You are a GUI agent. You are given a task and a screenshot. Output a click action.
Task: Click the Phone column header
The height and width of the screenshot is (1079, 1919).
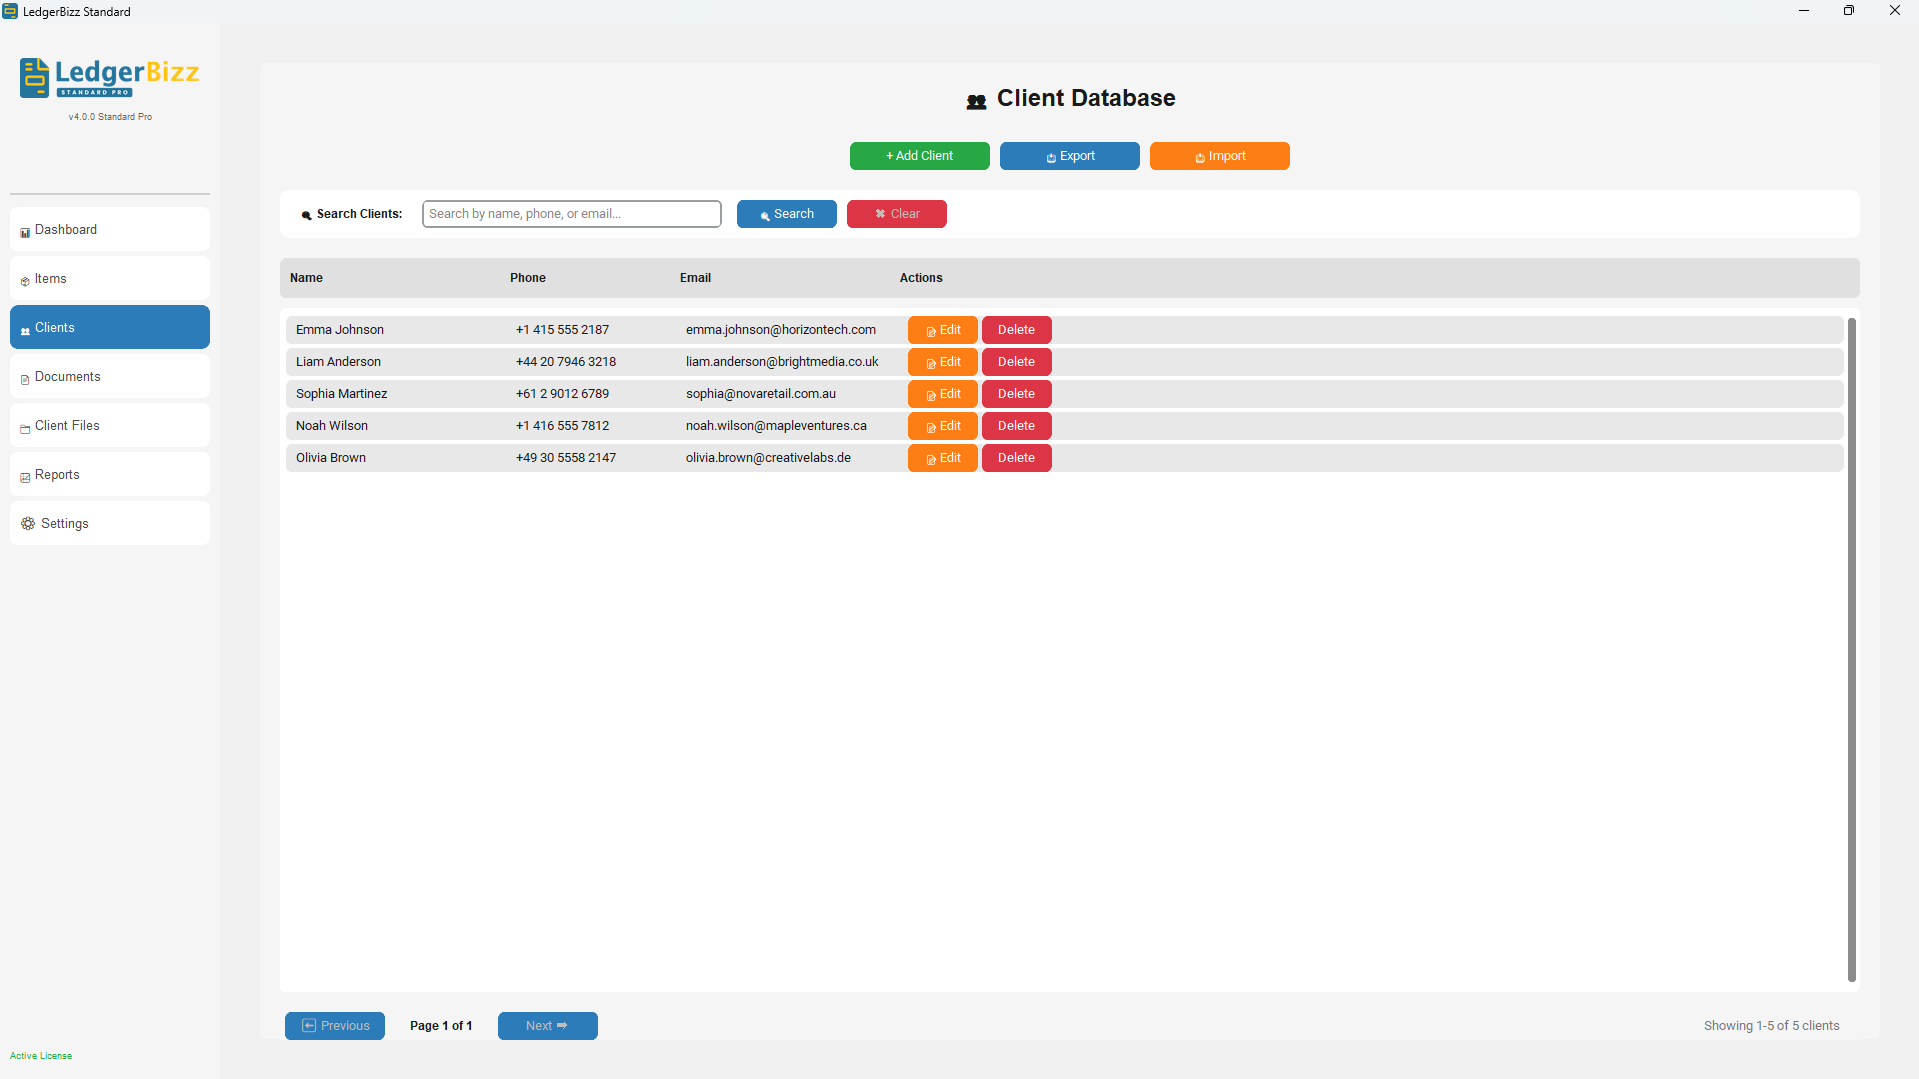click(527, 278)
